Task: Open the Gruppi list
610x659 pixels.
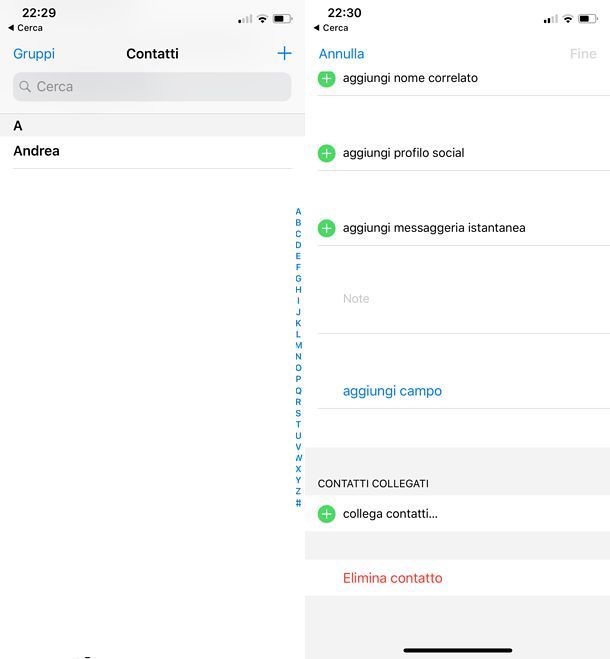Action: pyautogui.click(x=34, y=54)
